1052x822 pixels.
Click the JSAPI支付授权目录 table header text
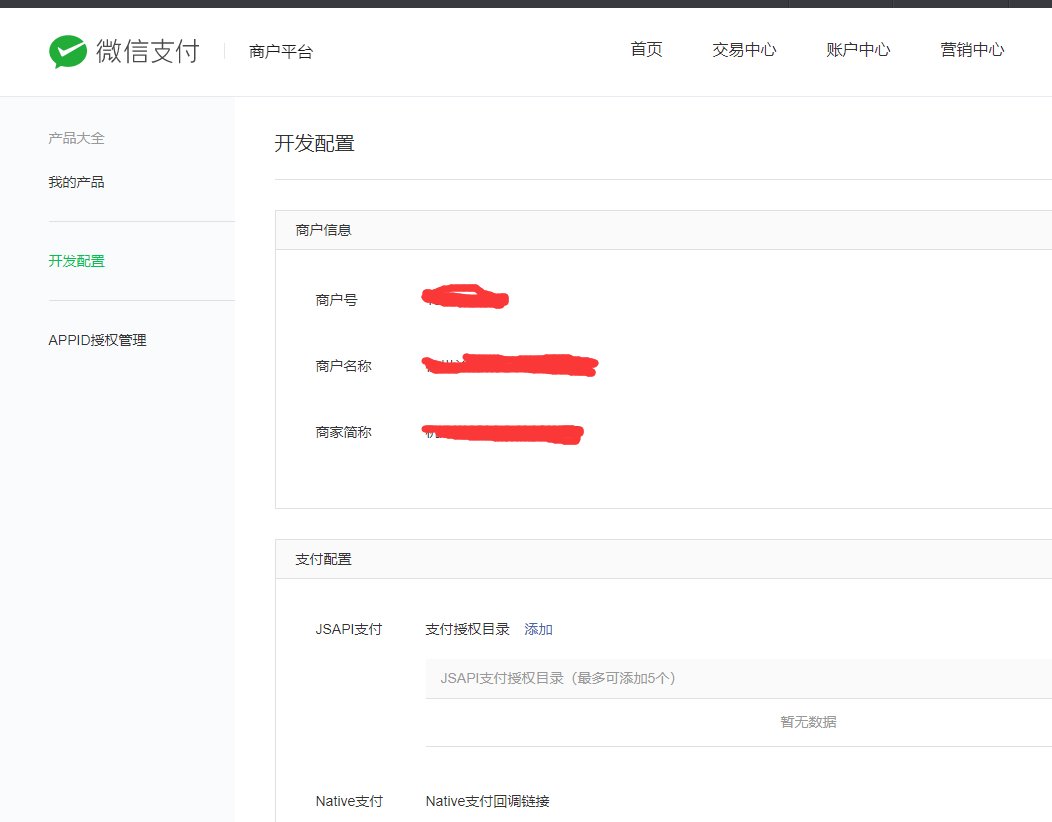558,678
